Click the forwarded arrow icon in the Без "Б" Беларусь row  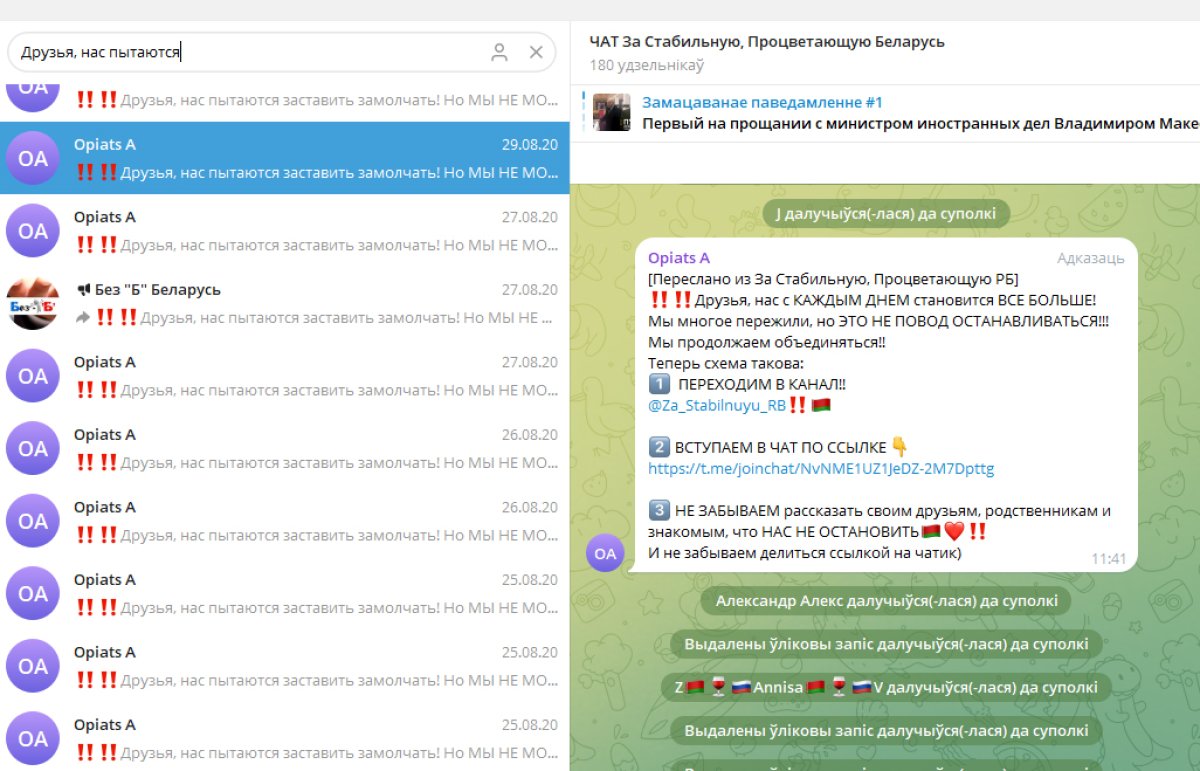point(83,318)
